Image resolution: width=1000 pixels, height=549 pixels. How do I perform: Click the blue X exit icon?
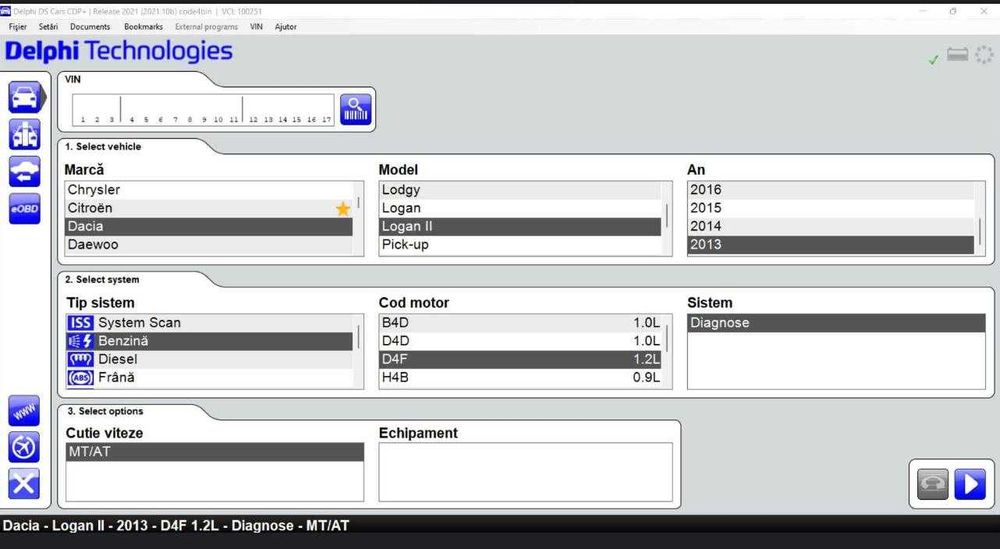pyautogui.click(x=24, y=483)
